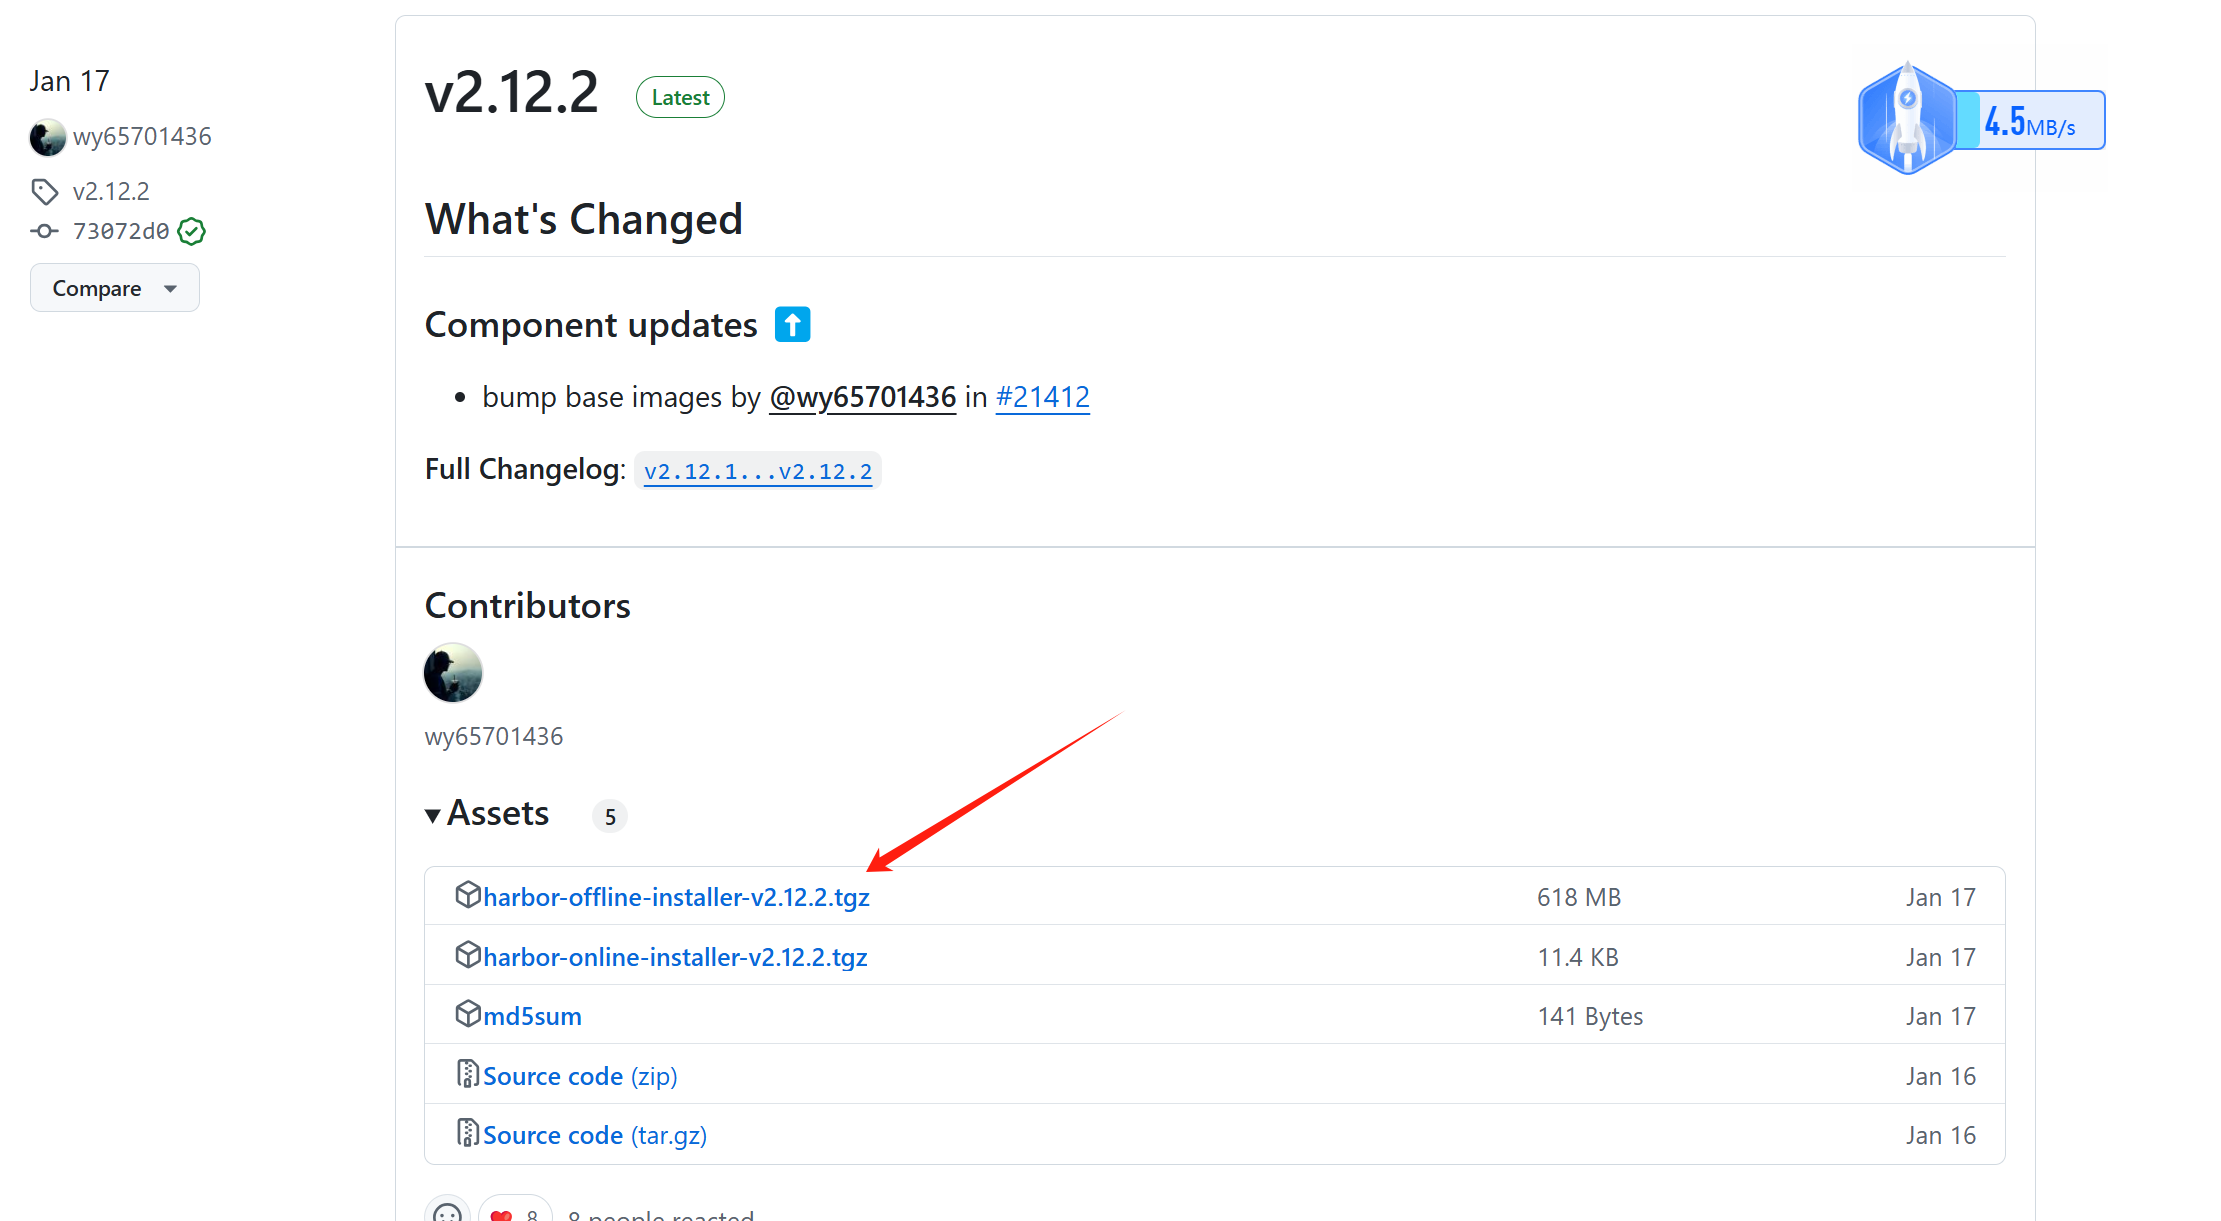Click the rocket download accelerator icon
Viewport: 2221px width, 1221px height.
(1907, 118)
